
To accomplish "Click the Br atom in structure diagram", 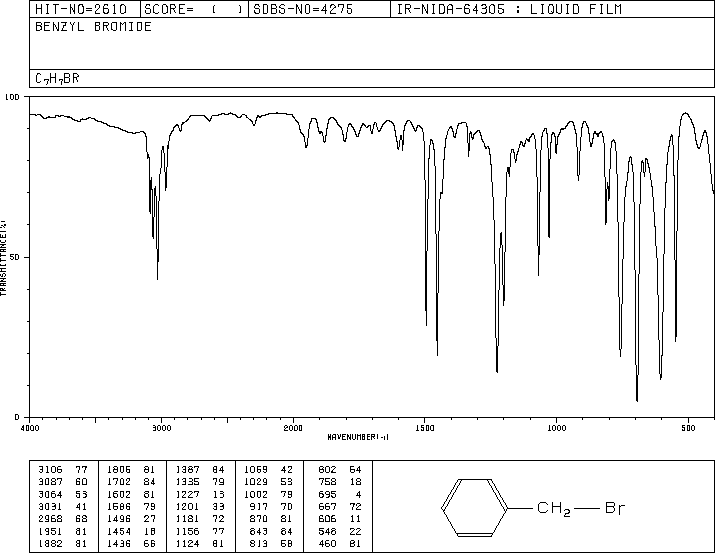I will tap(615, 508).
